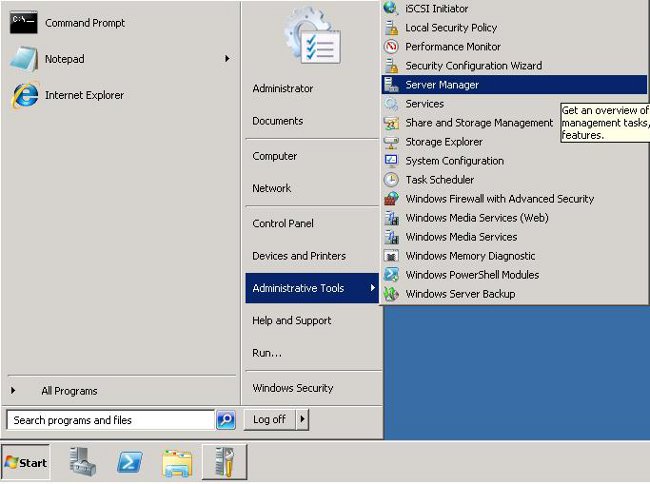This screenshot has width=650, height=484.
Task: Click the Task Scheduler clock icon
Action: [x=391, y=180]
